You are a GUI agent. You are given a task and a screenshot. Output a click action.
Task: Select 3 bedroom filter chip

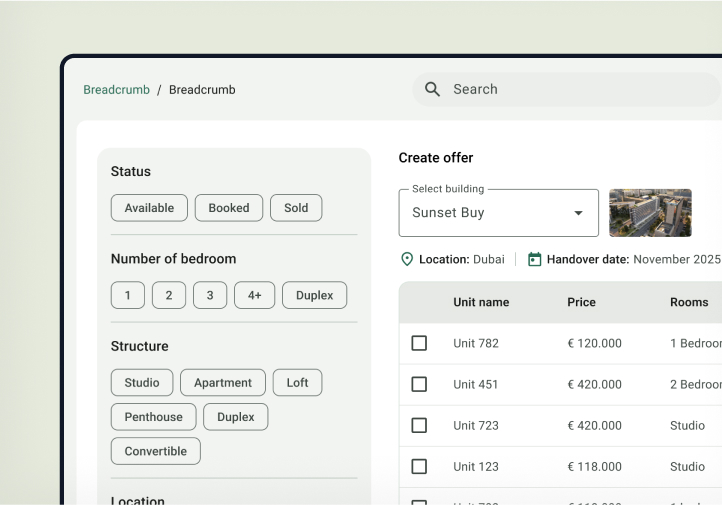pos(210,295)
